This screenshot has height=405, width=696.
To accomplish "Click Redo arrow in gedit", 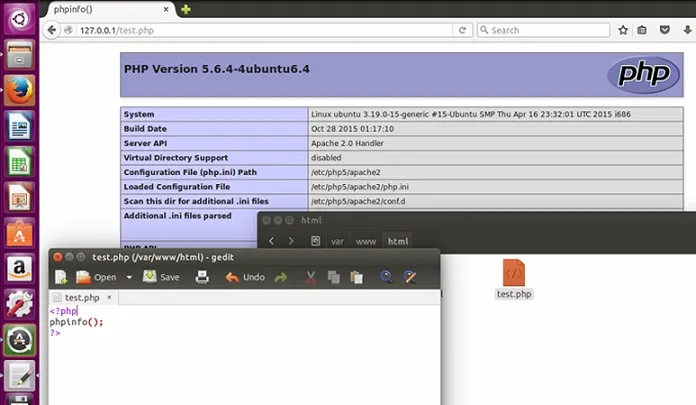I will (281, 278).
